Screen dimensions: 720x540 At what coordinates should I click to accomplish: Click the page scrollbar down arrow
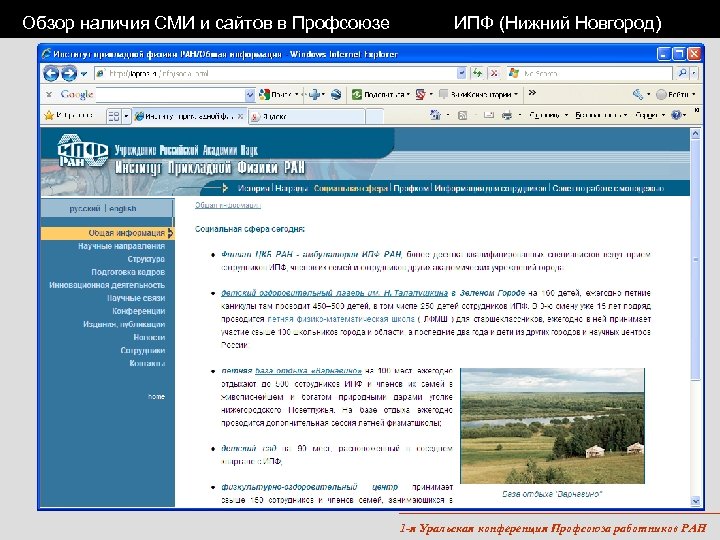(x=695, y=501)
